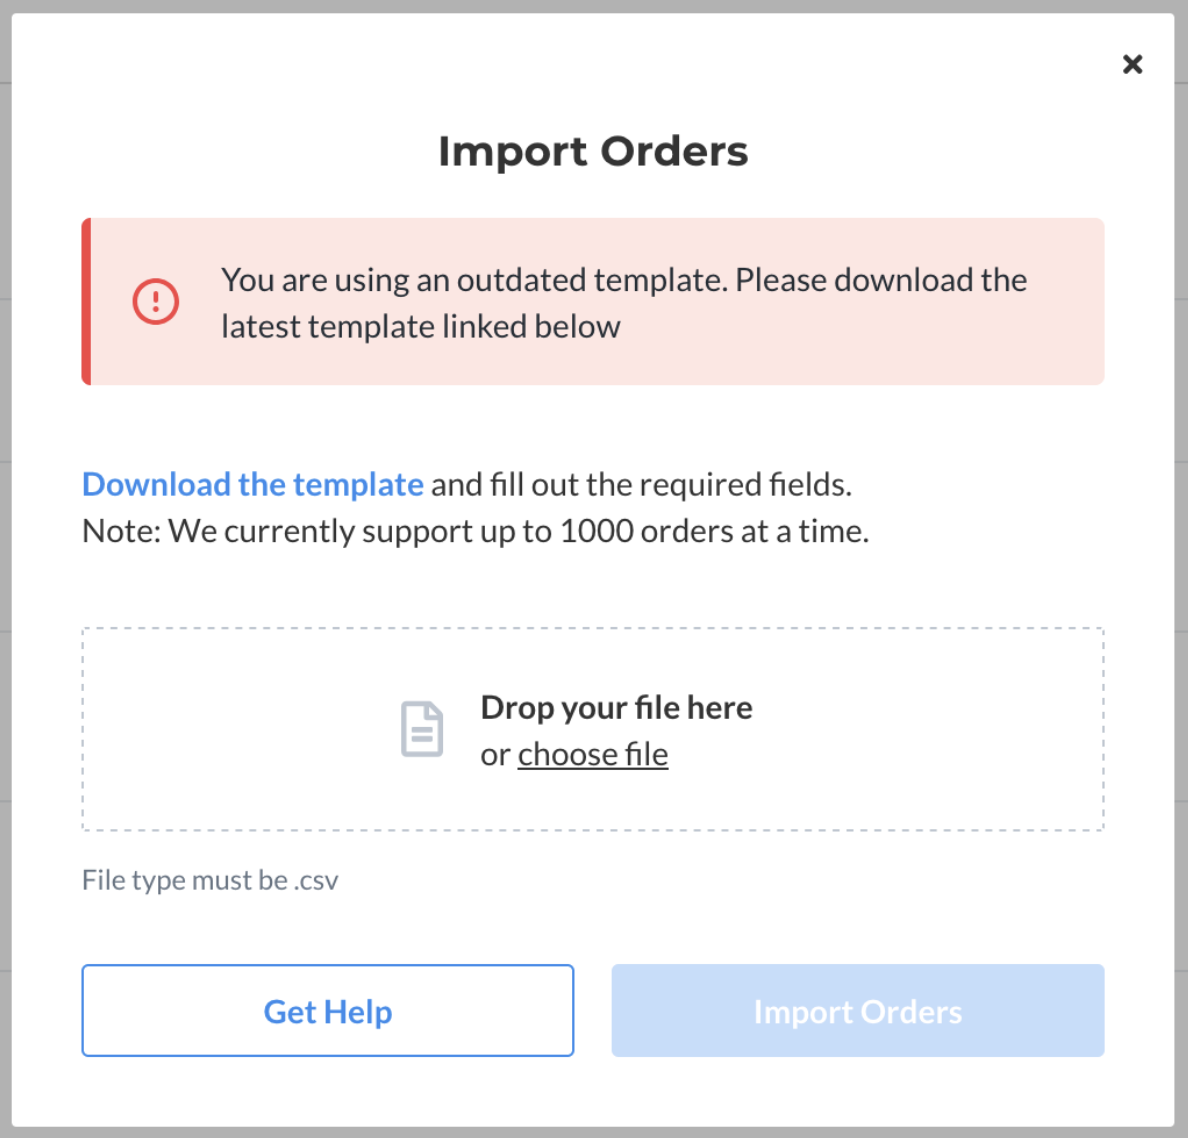Select the outdated template warning message text
The image size is (1188, 1138).
click(624, 303)
